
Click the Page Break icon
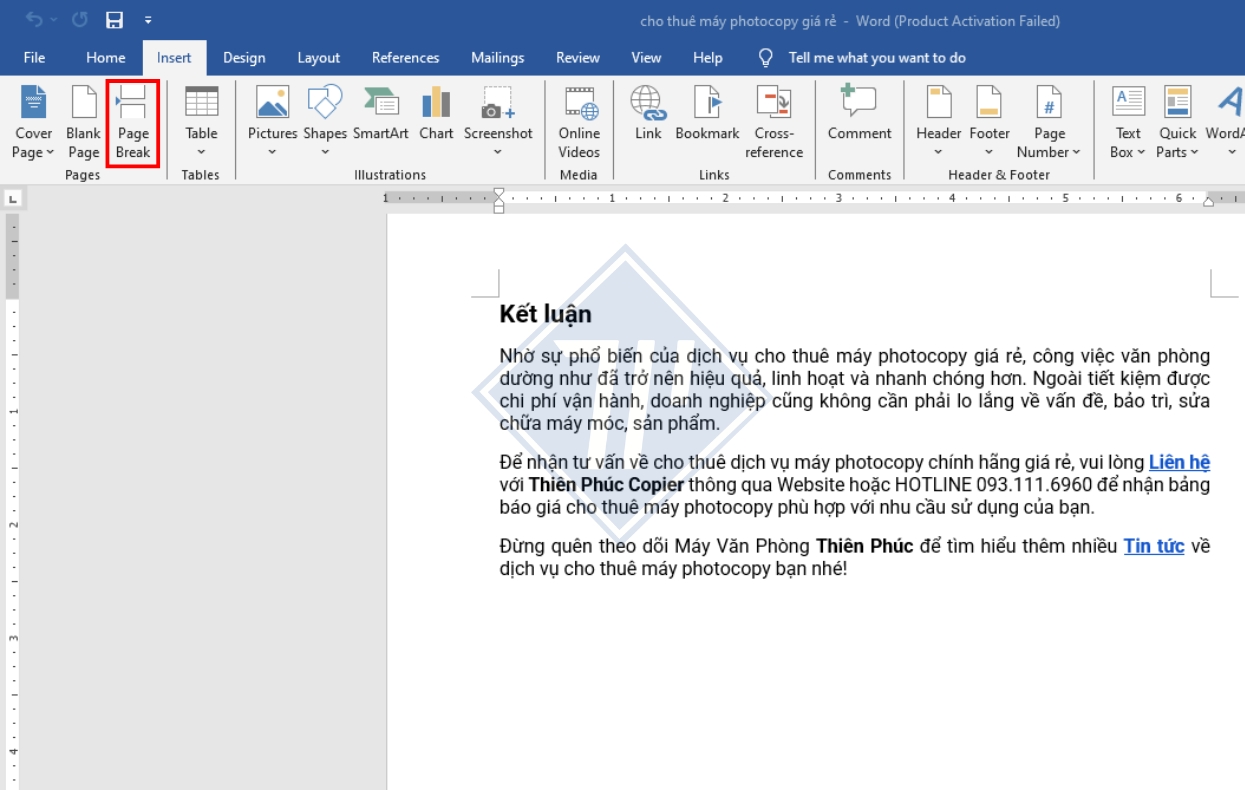click(x=133, y=103)
